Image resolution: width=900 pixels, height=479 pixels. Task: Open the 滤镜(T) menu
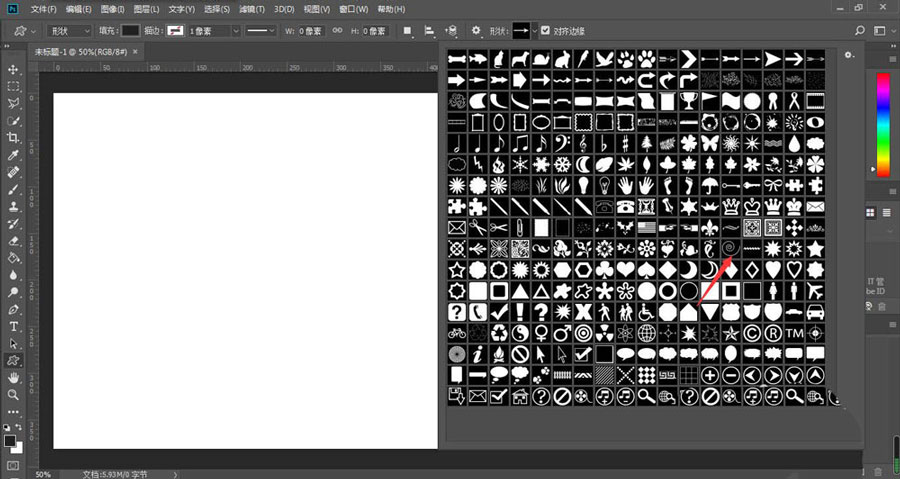[x=251, y=9]
